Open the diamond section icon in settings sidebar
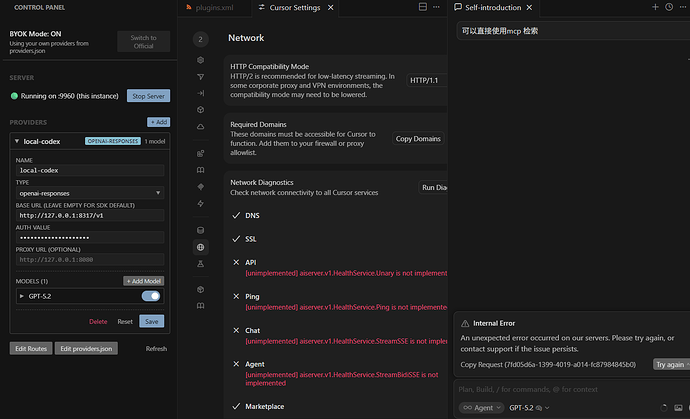 (200, 187)
